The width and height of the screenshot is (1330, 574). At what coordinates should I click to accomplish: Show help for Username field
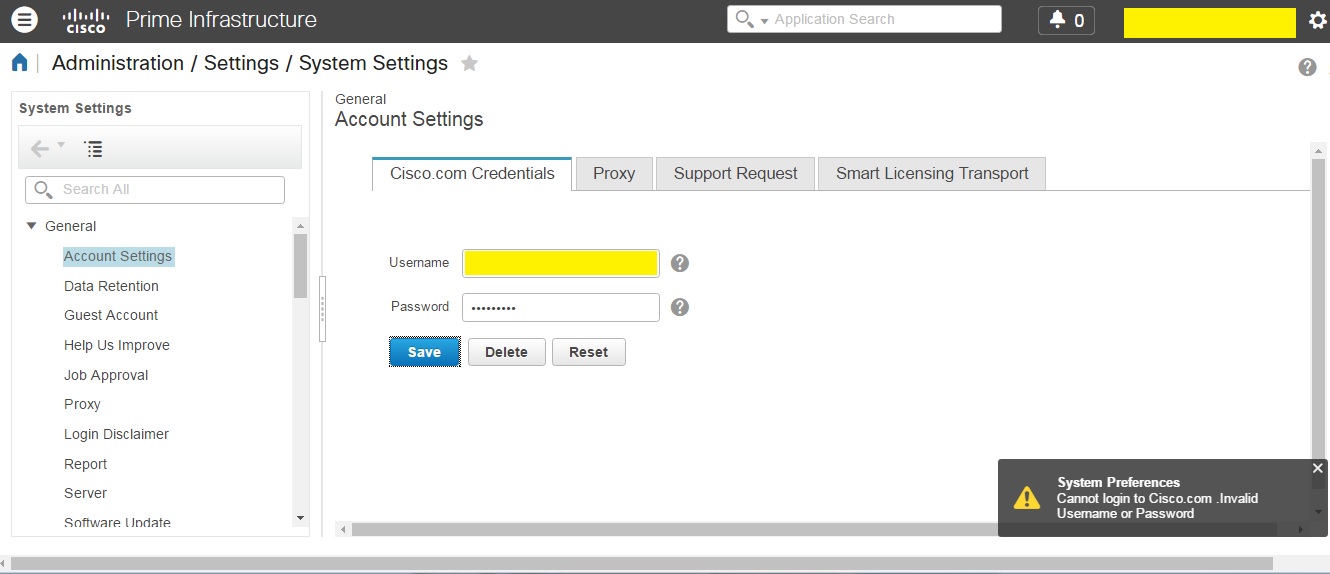pos(680,263)
